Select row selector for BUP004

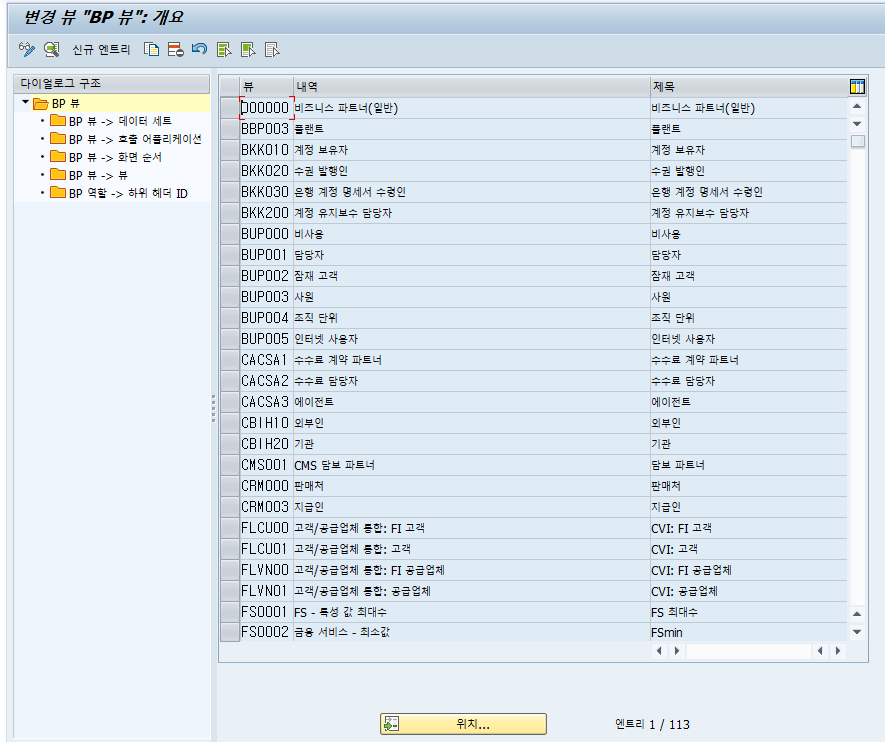230,318
